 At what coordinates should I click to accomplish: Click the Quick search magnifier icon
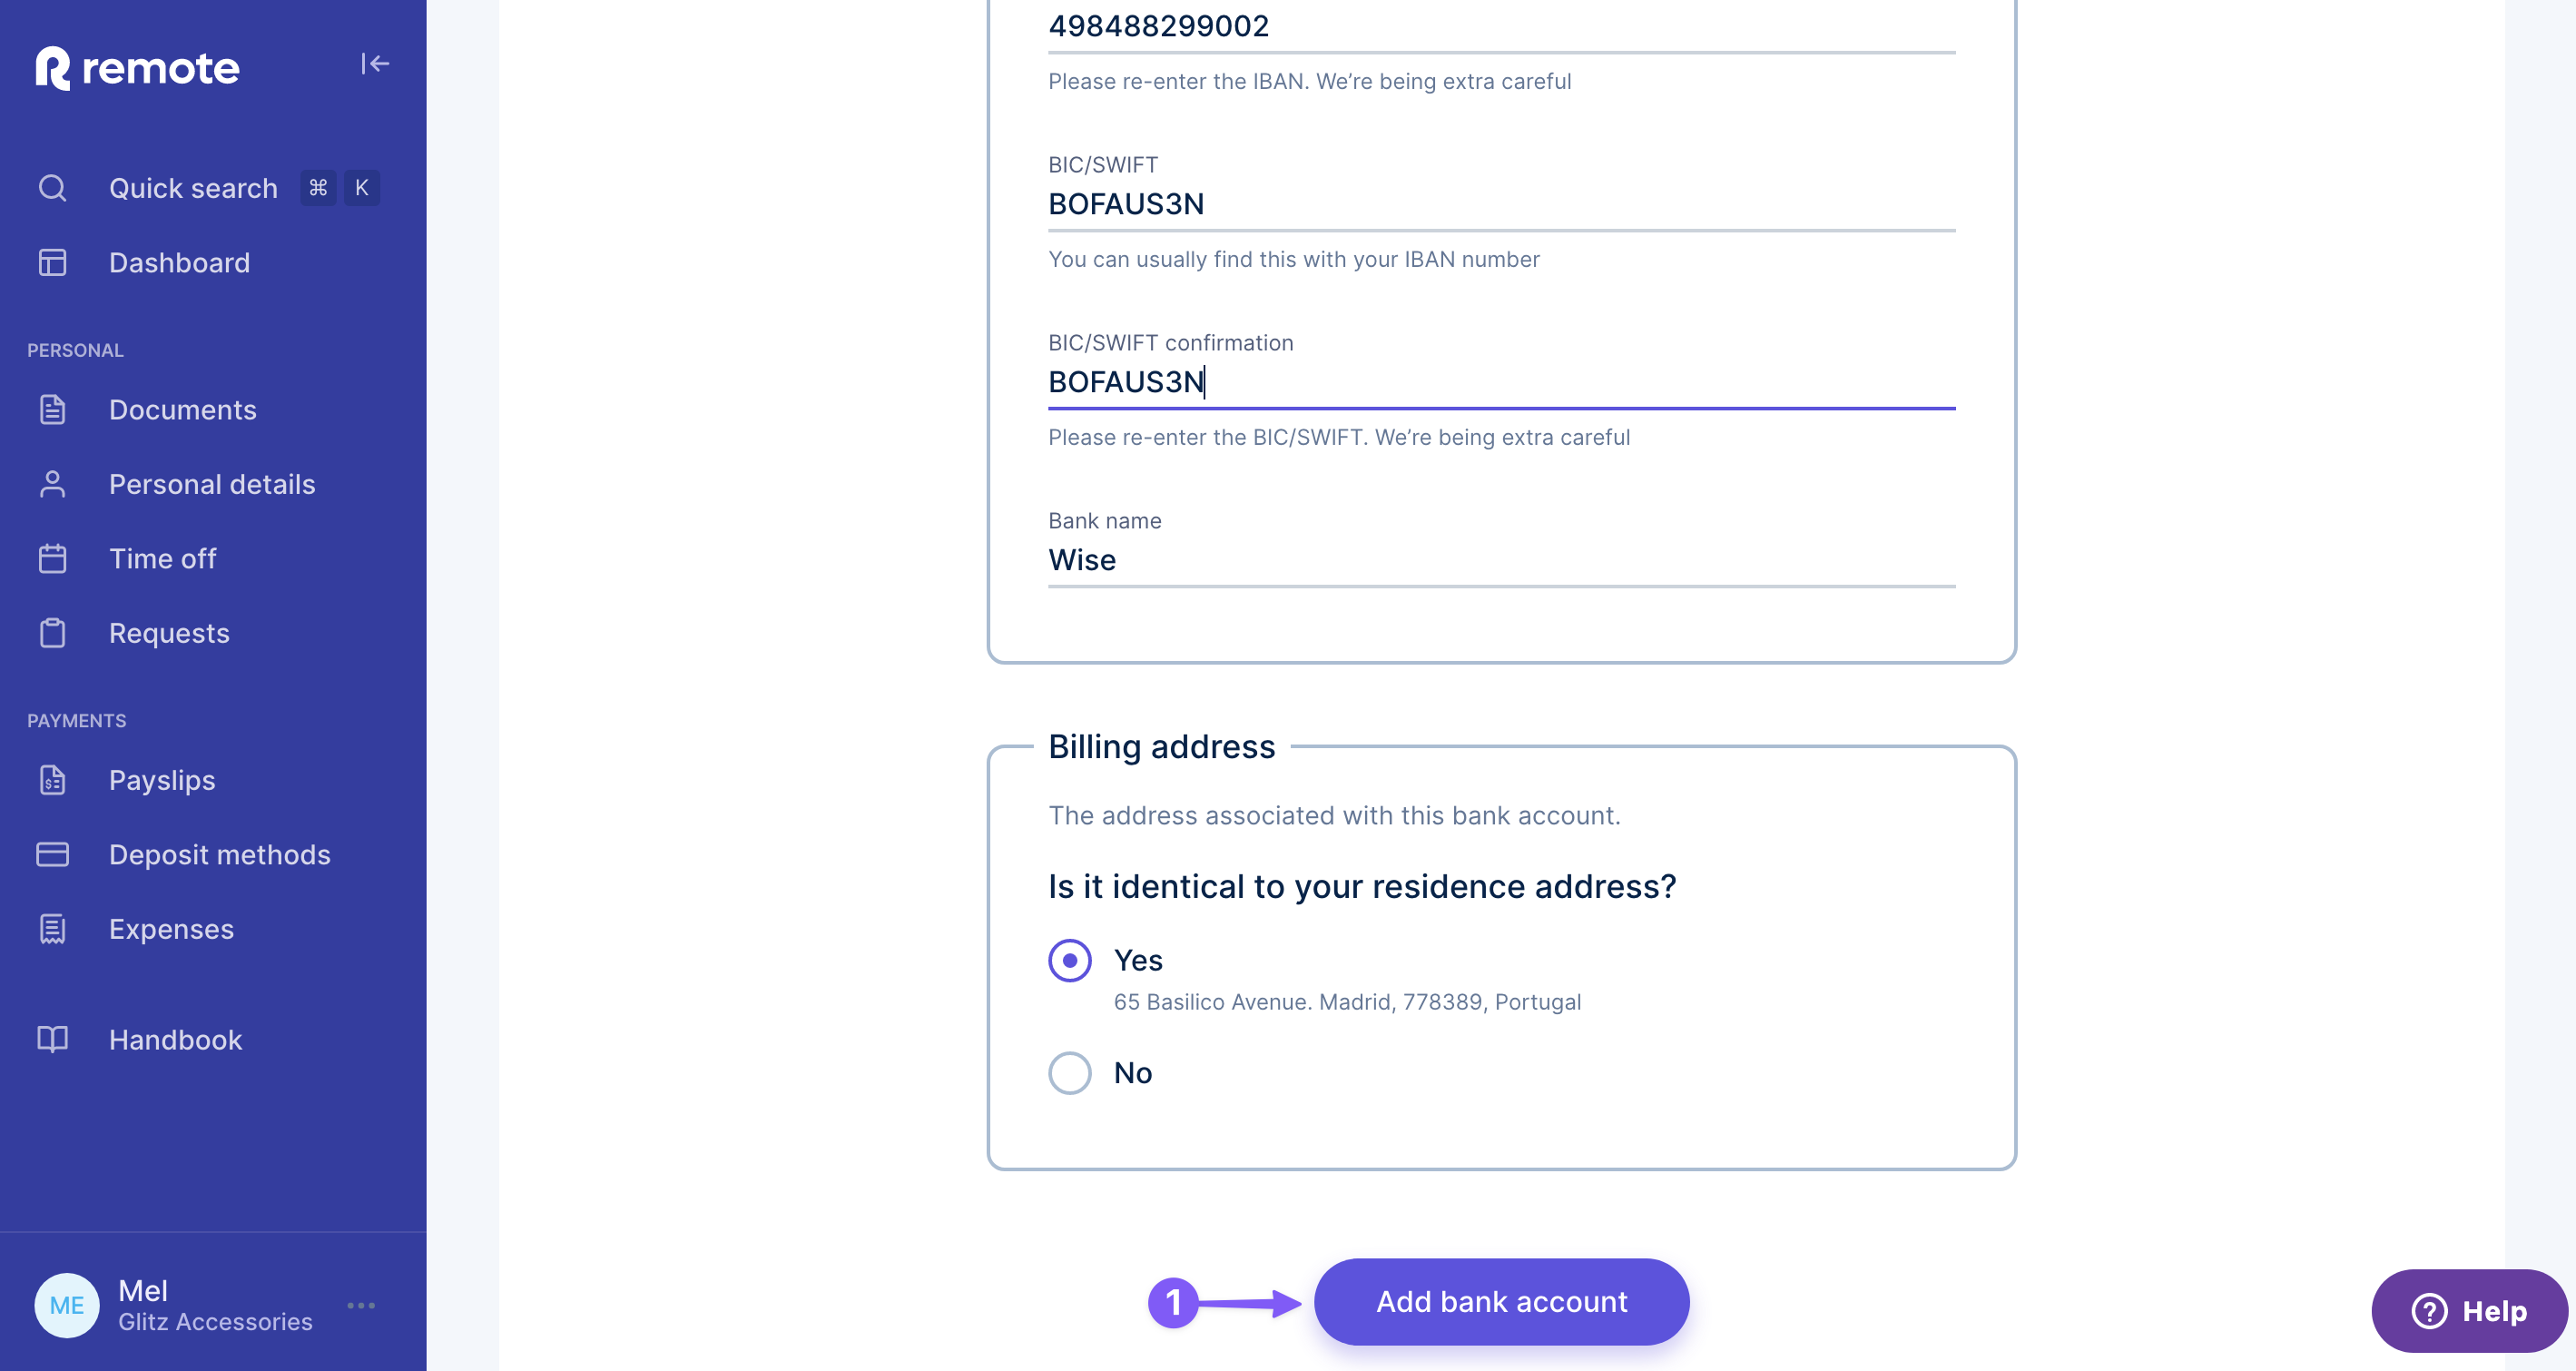[52, 188]
